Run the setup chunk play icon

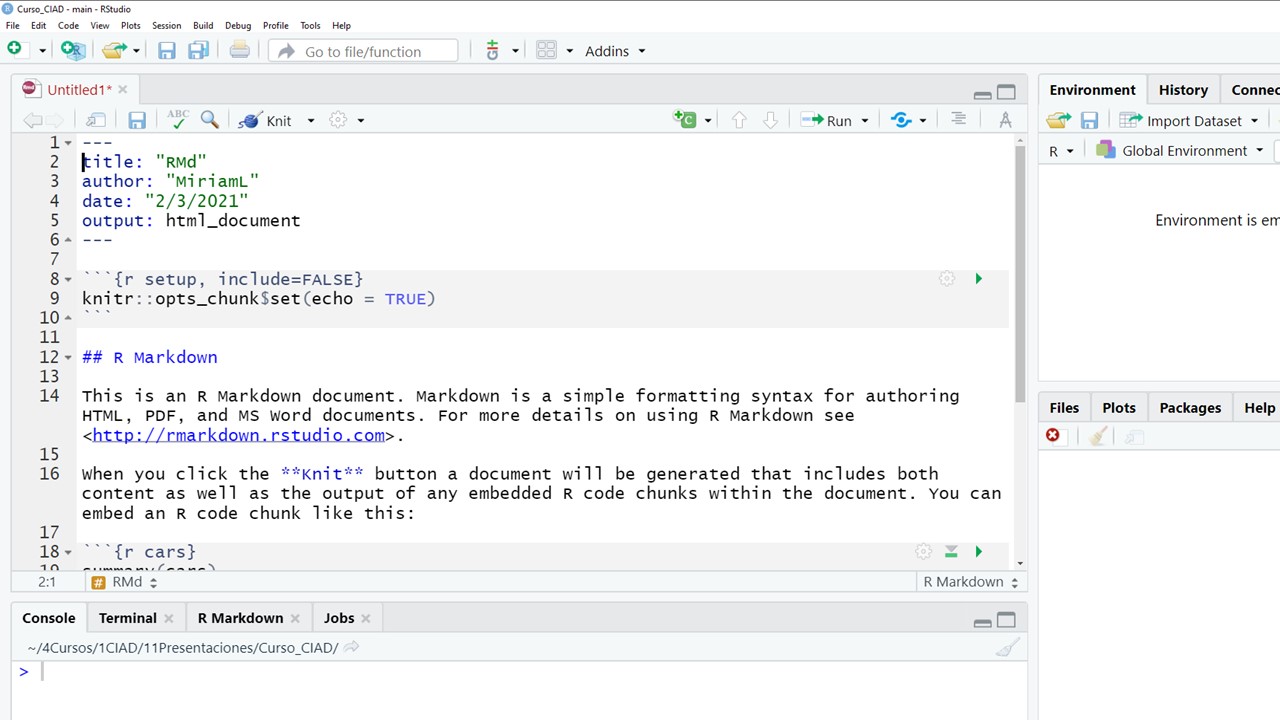point(978,279)
